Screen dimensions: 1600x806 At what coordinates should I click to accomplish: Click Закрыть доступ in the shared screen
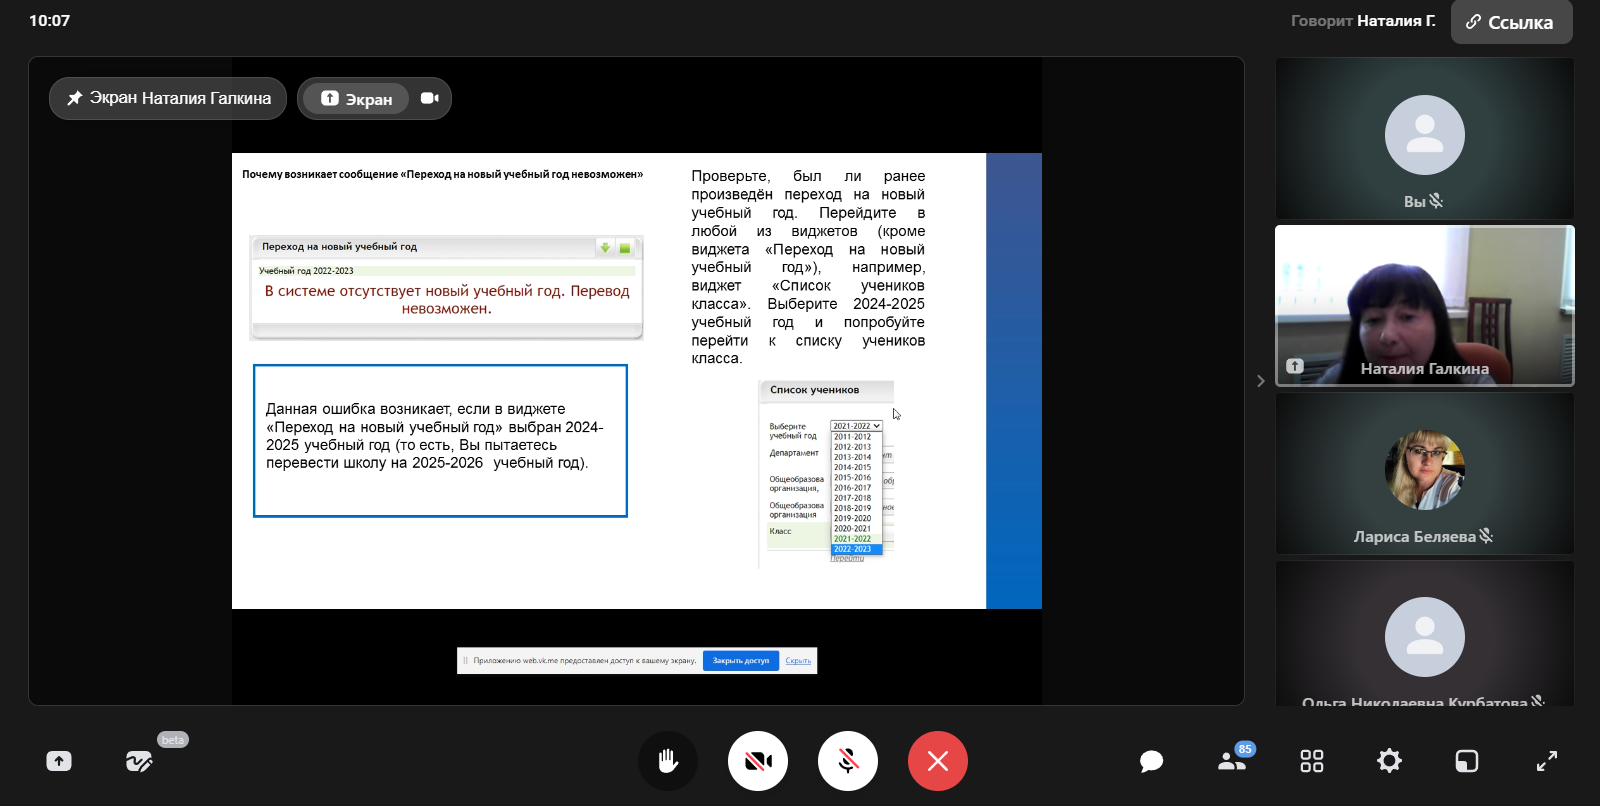pos(740,660)
